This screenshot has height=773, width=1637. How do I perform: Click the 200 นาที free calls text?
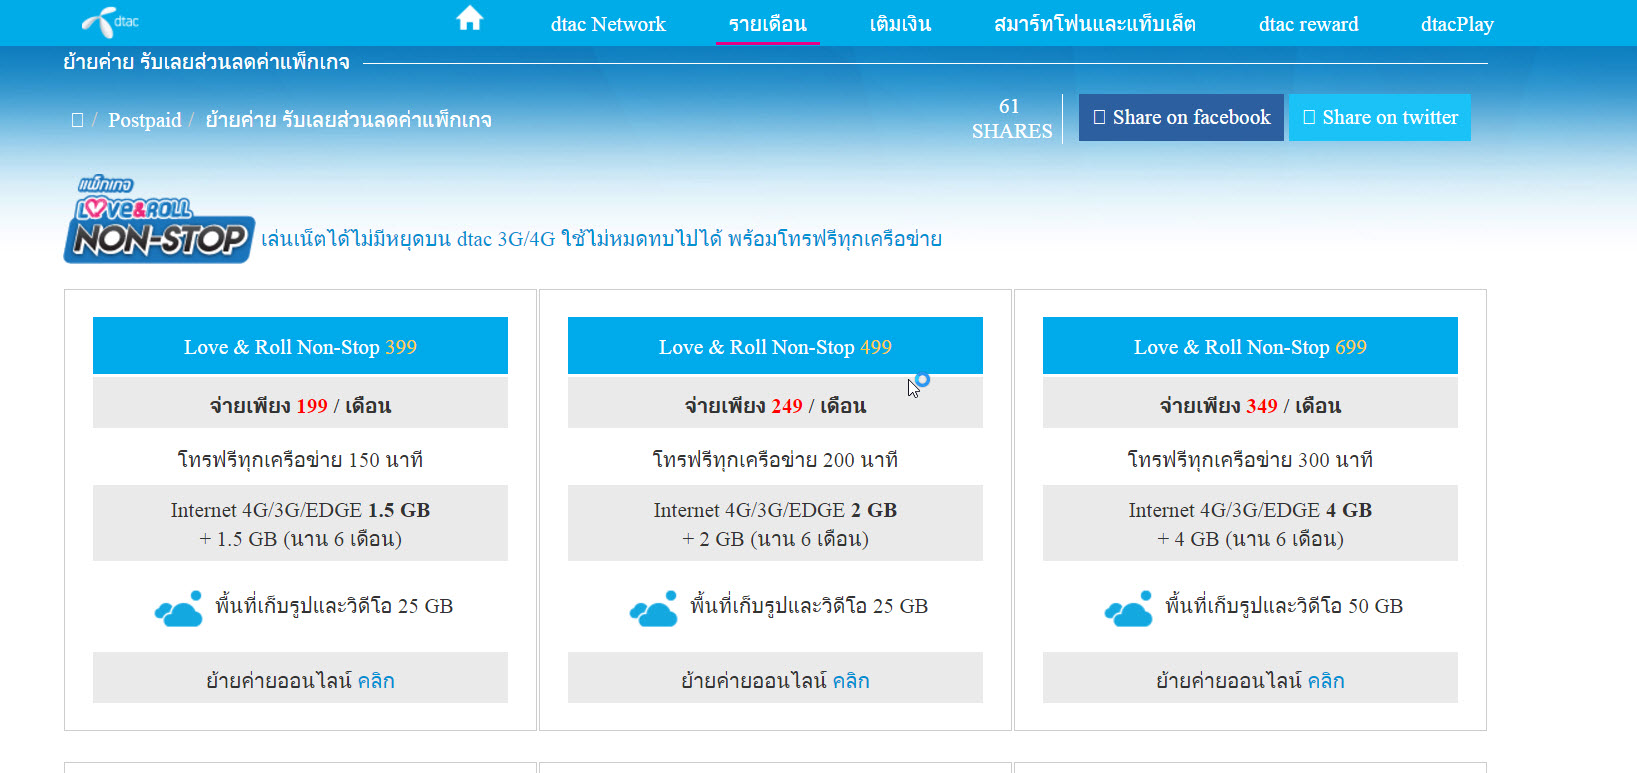tap(775, 459)
